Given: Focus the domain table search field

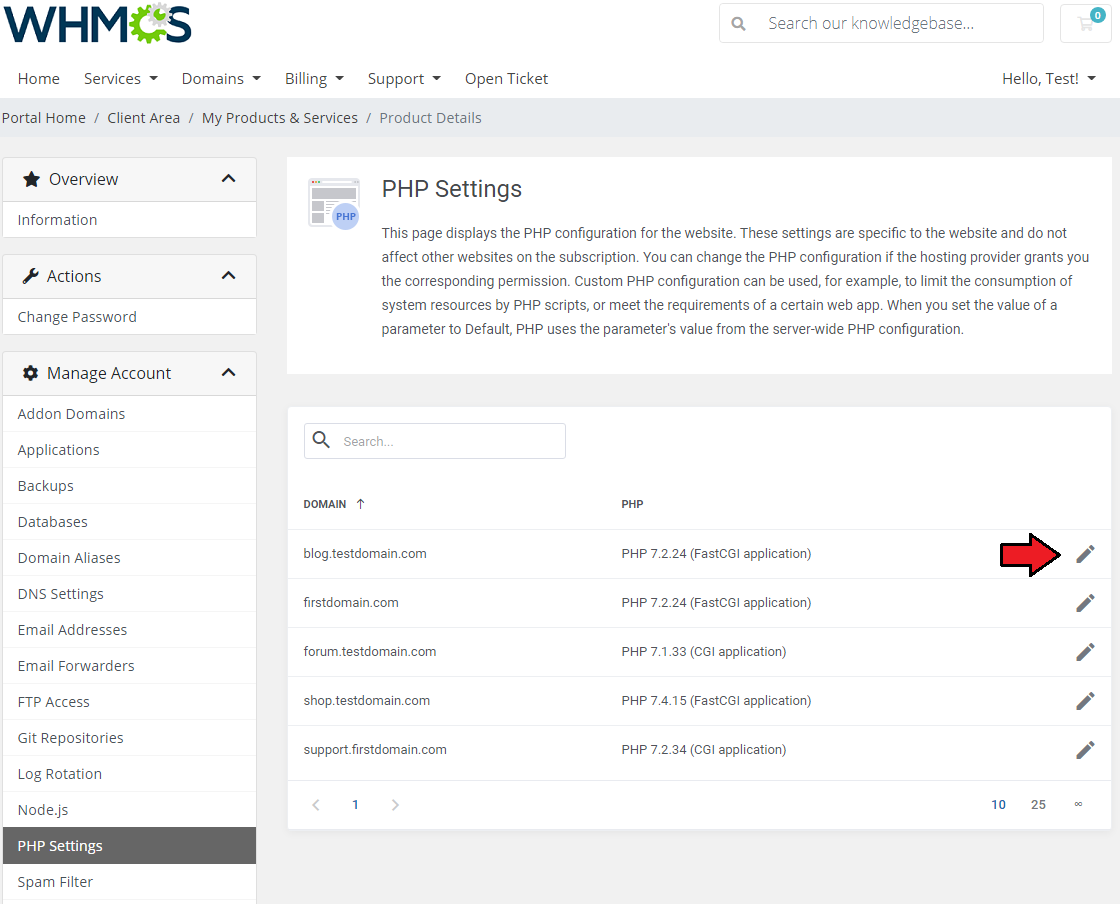Looking at the screenshot, I should 434,441.
